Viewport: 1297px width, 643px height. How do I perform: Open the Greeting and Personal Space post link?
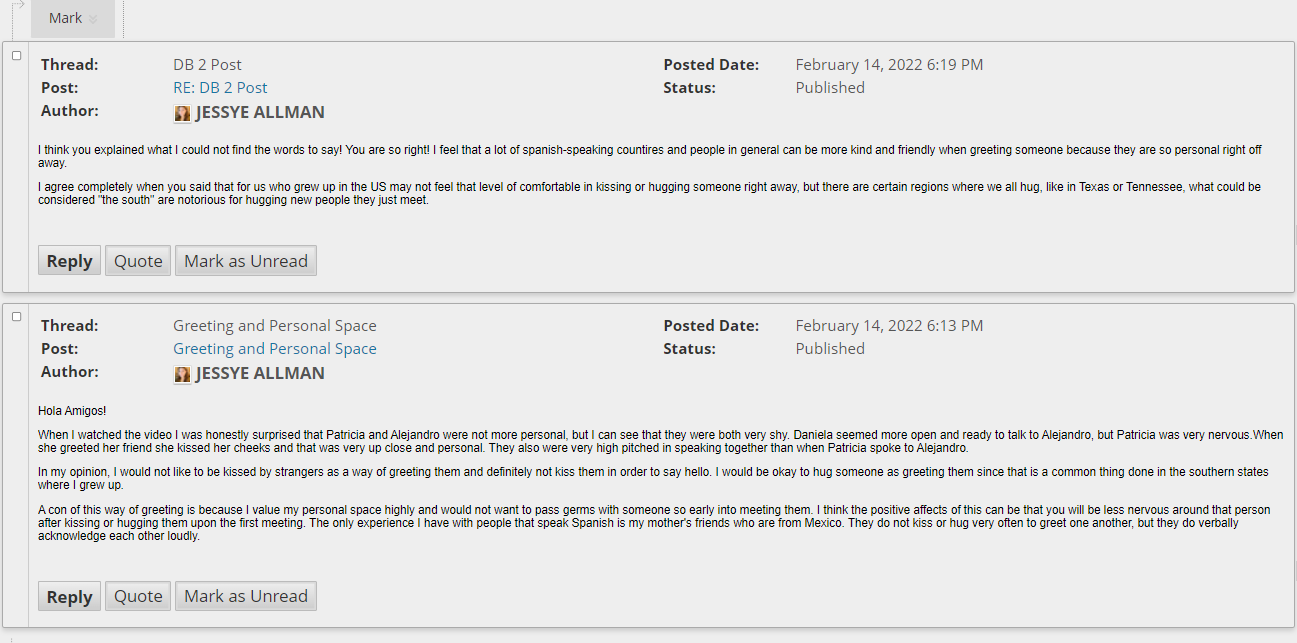pyautogui.click(x=275, y=349)
